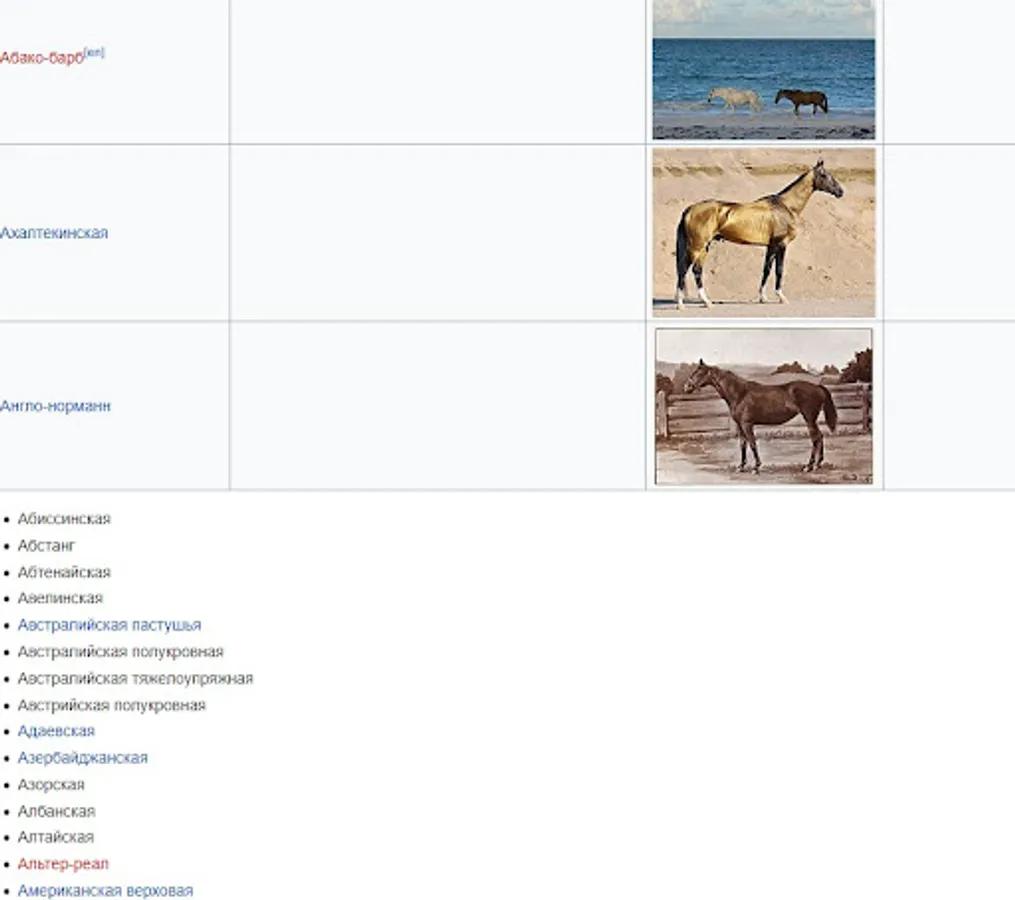Select the Австралийская полукровная list entry
The height and width of the screenshot is (900, 1015).
click(120, 651)
